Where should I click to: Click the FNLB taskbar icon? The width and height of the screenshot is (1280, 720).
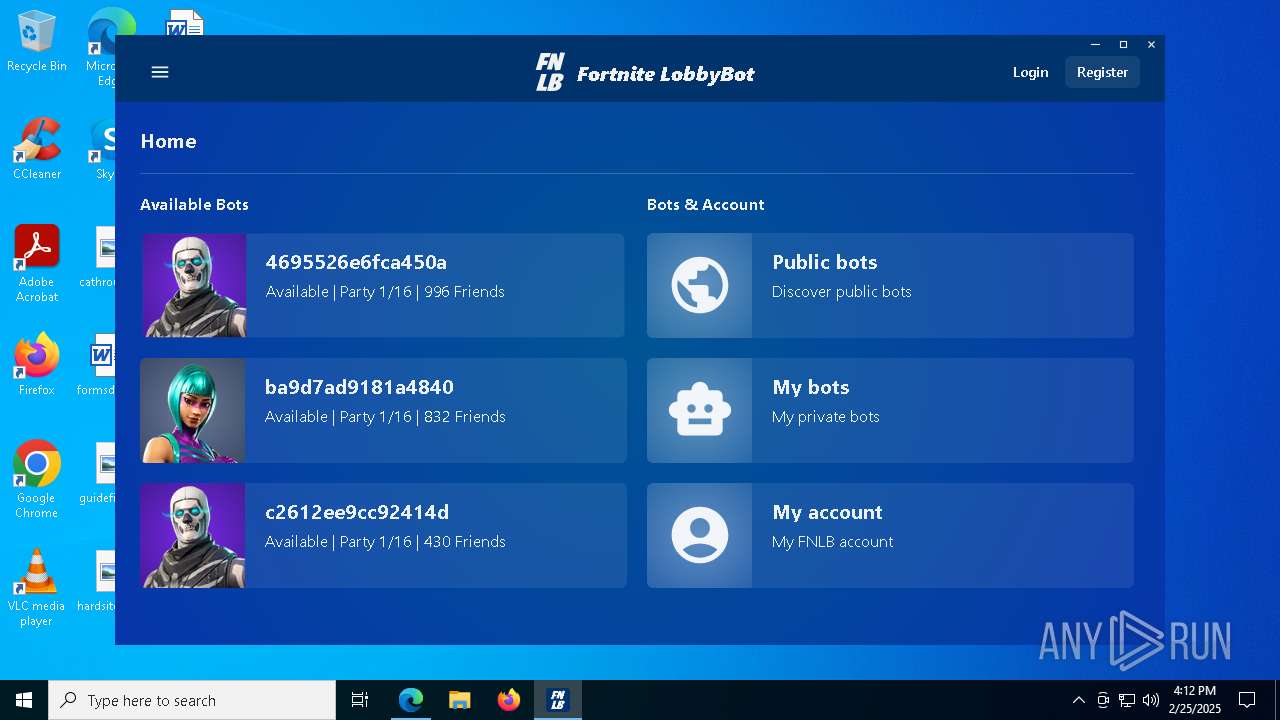point(558,700)
